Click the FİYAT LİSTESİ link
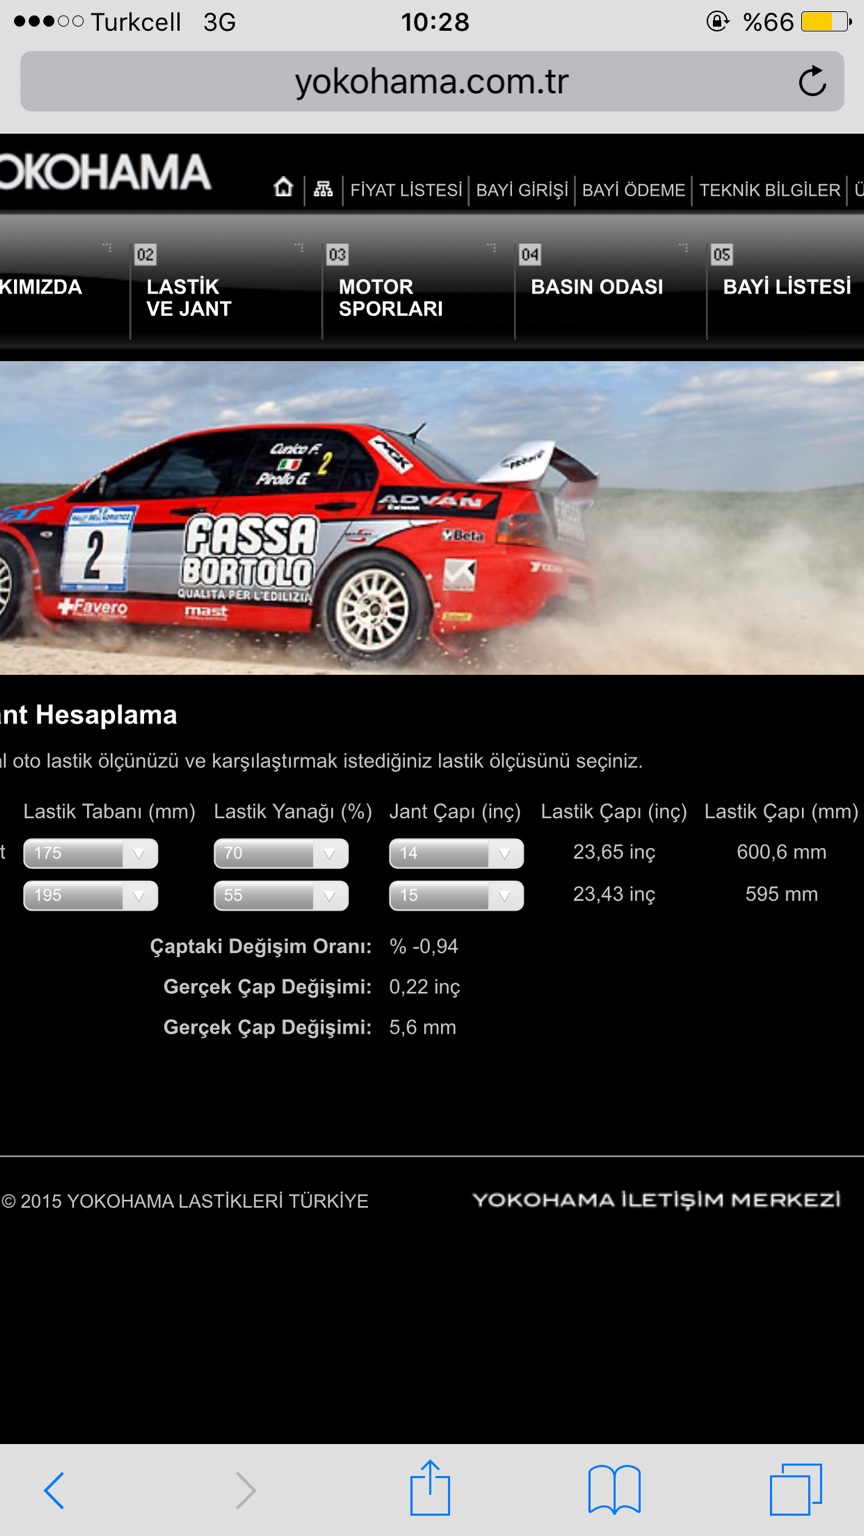The width and height of the screenshot is (864, 1536). 406,190
